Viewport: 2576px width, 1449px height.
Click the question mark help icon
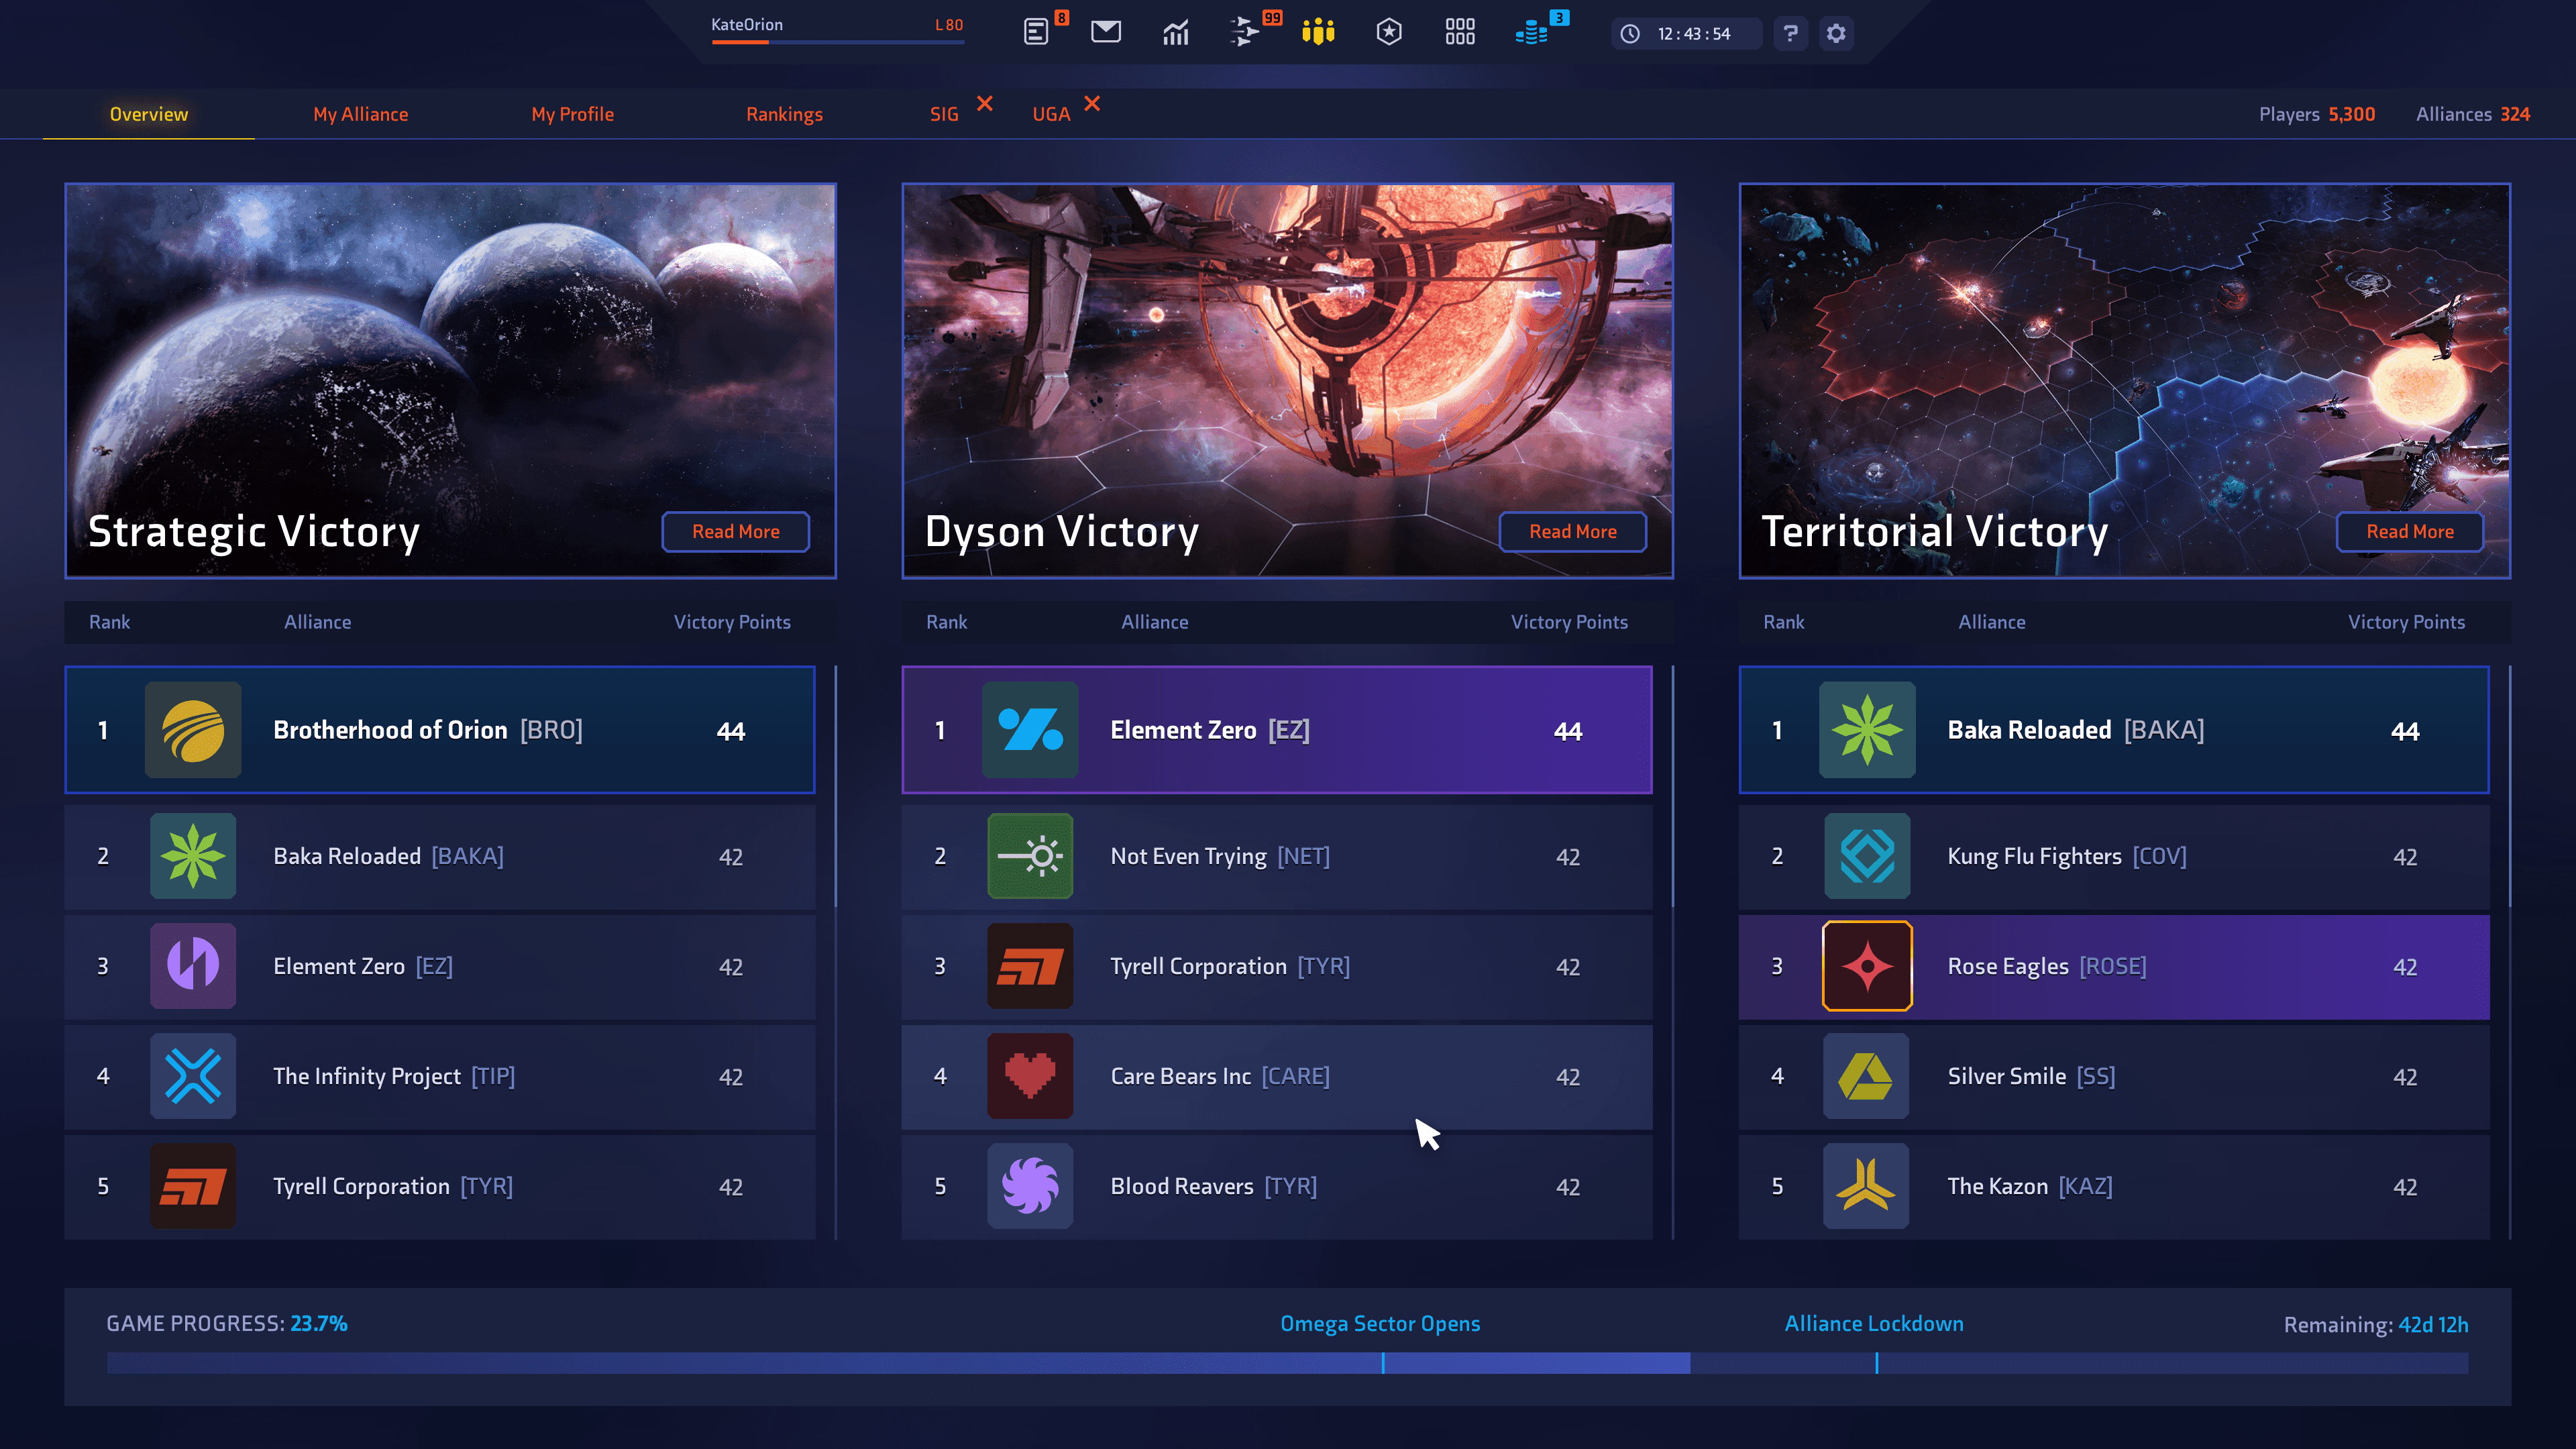(1790, 33)
